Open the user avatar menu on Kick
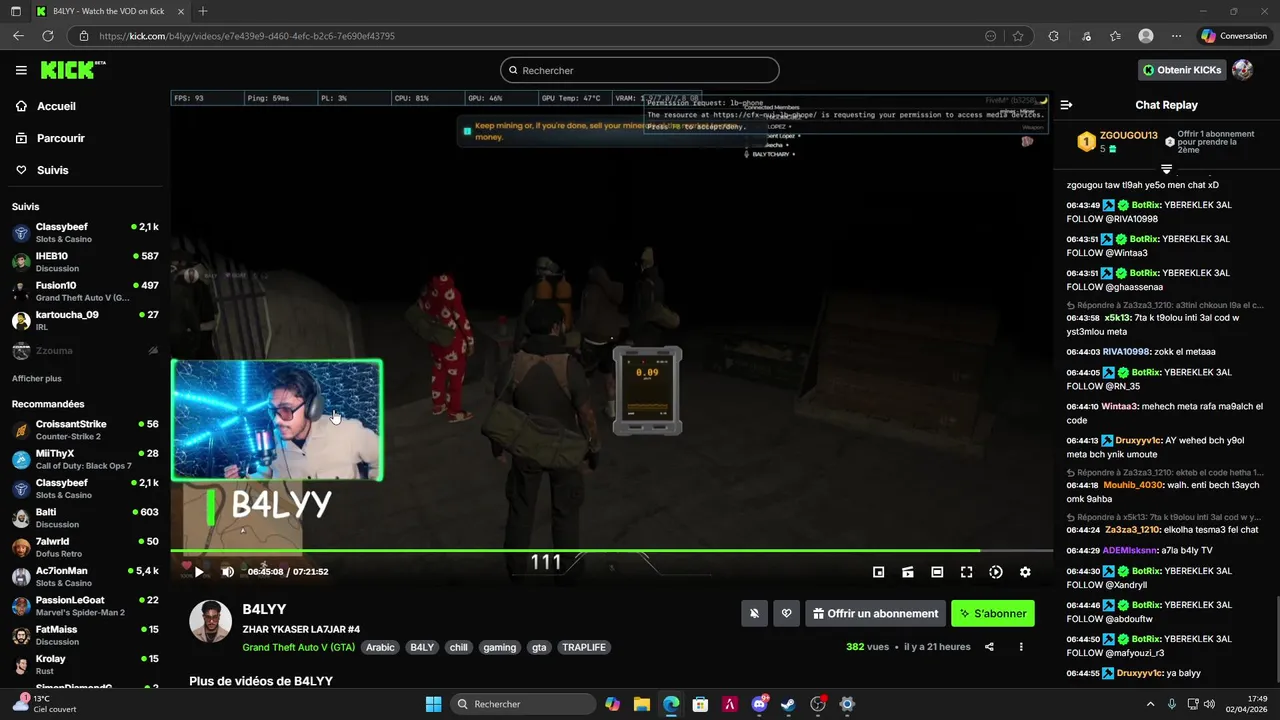The height and width of the screenshot is (720, 1280). [x=1243, y=70]
